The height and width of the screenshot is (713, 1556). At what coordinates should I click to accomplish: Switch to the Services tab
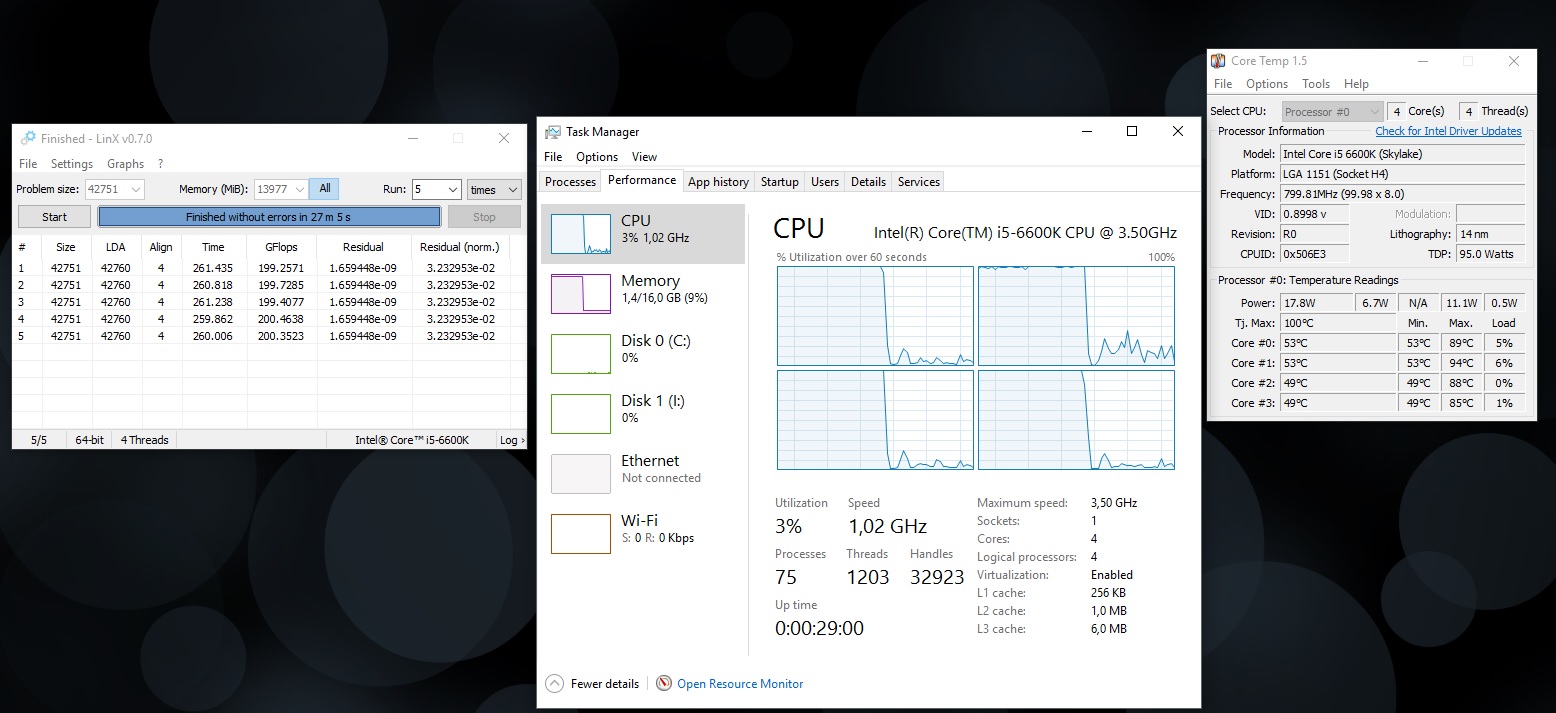pos(918,182)
